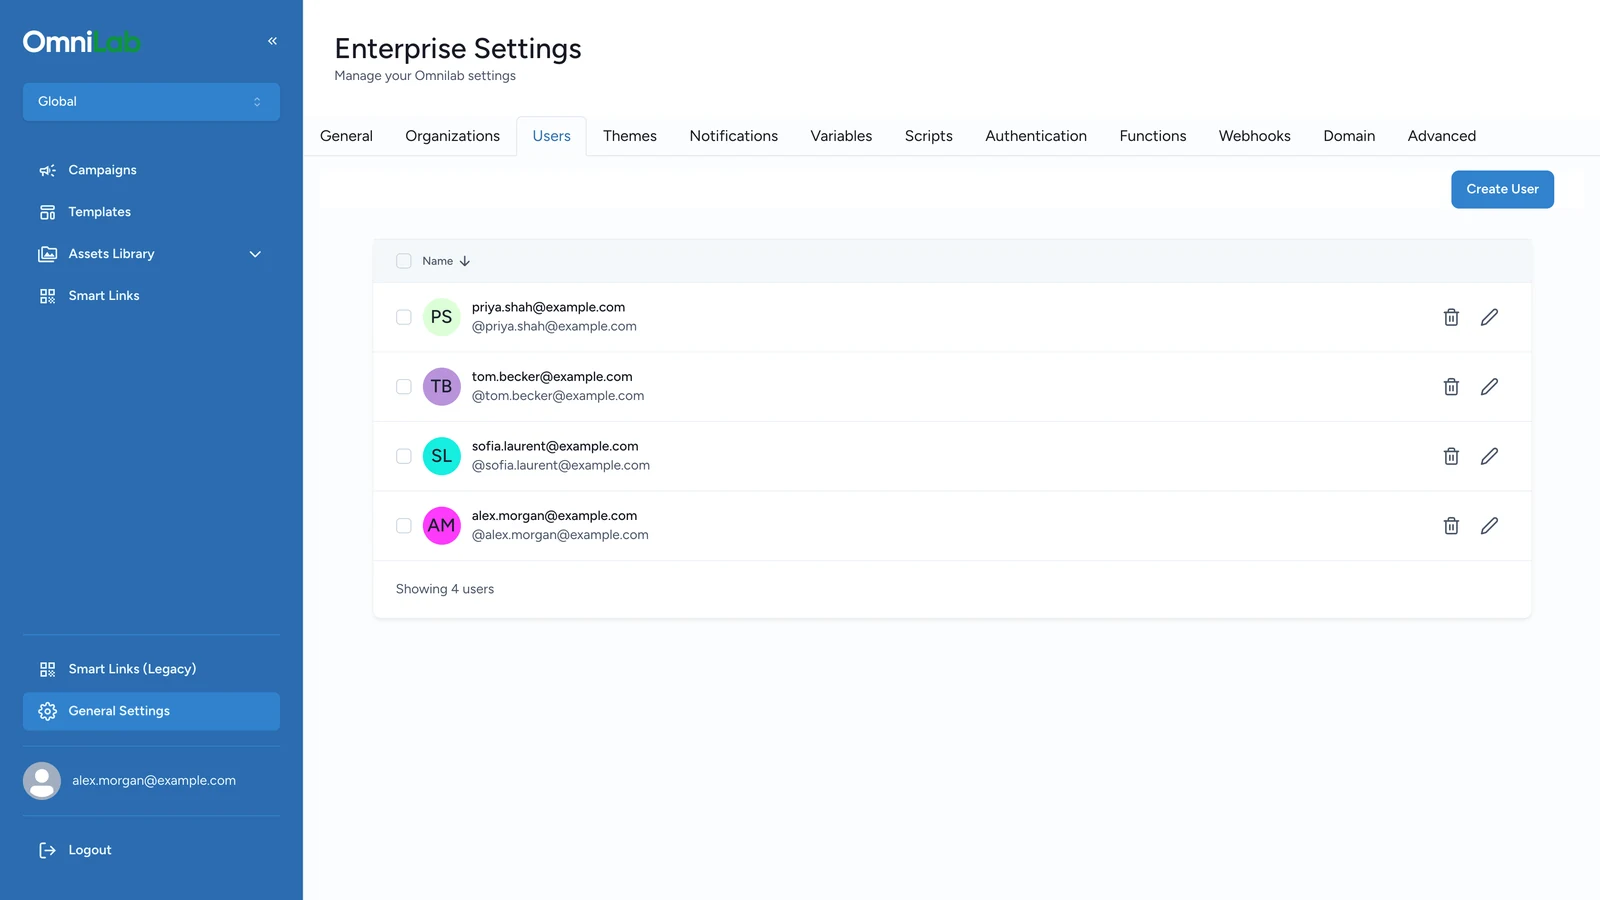The height and width of the screenshot is (900, 1600).
Task: Click the TB avatar for Tom Becker
Action: coord(441,386)
